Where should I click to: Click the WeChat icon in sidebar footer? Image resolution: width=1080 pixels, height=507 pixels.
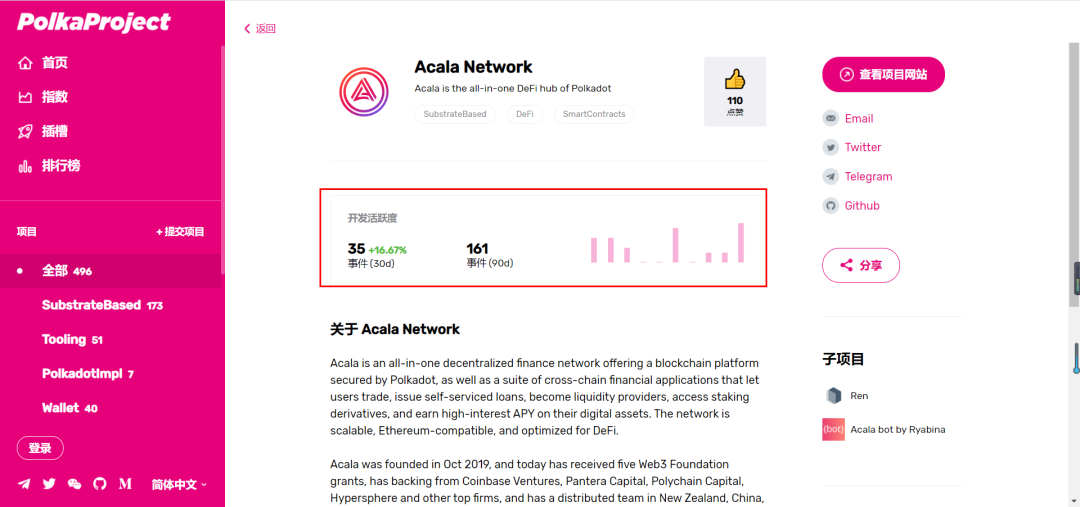(74, 484)
